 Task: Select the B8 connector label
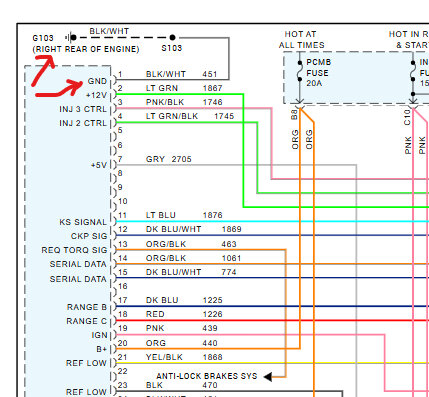click(294, 115)
